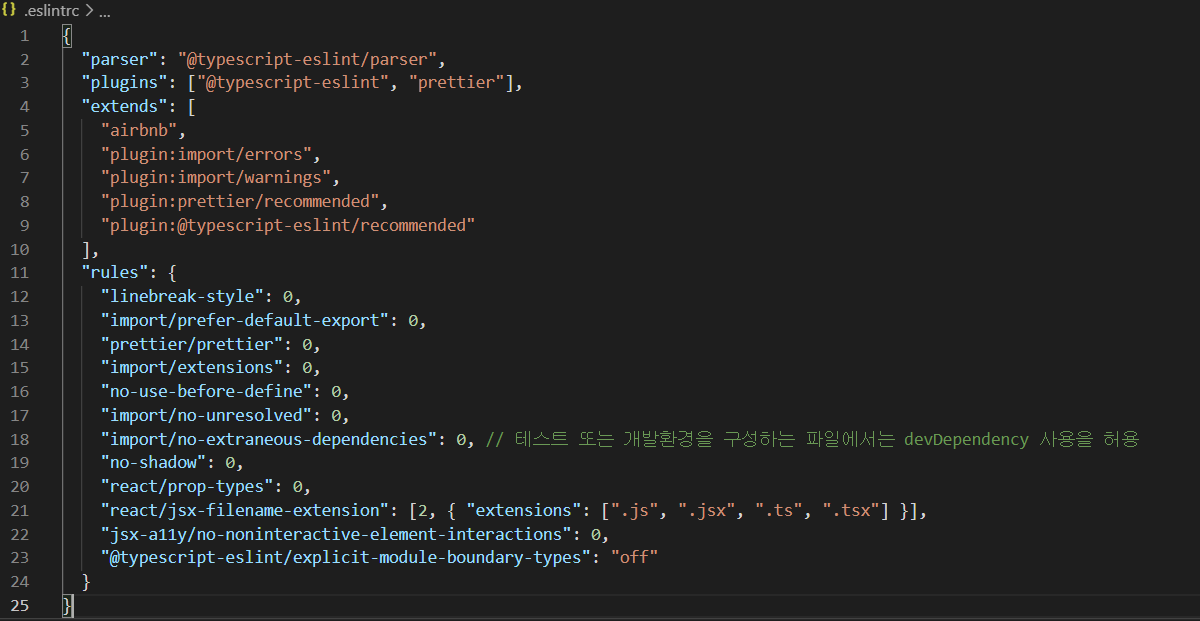The width and height of the screenshot is (1200, 621).
Task: Click the JSON braces file icon in breadcrumb
Action: click(x=9, y=11)
